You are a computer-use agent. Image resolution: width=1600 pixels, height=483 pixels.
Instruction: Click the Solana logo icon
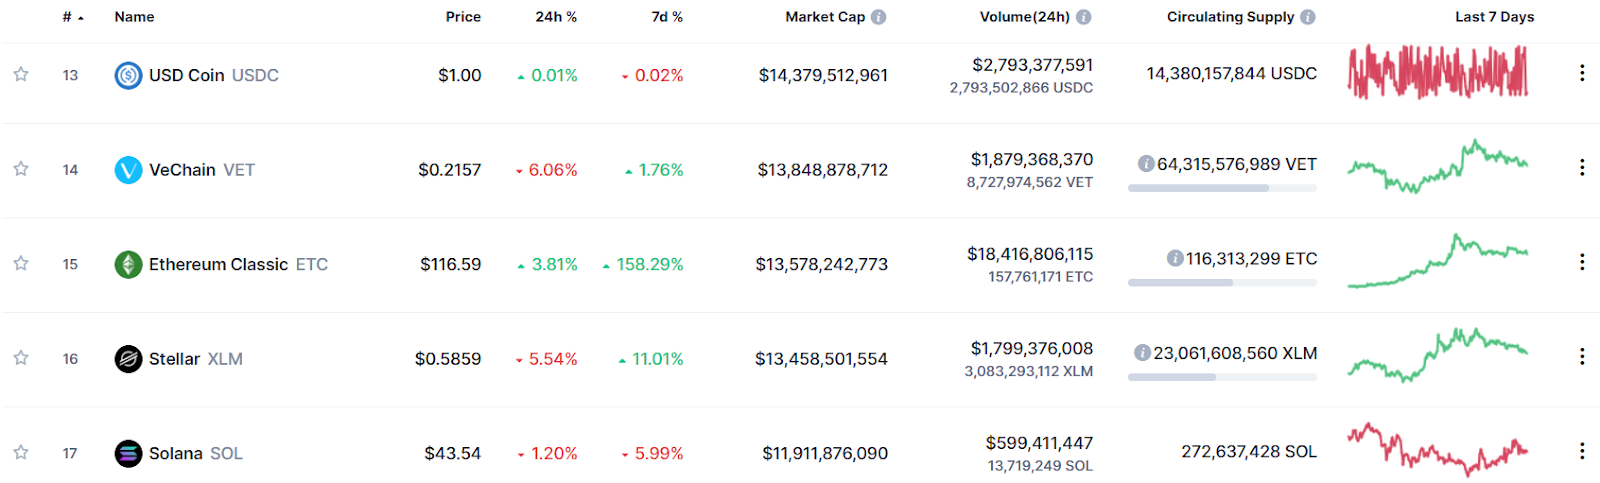[x=128, y=453]
